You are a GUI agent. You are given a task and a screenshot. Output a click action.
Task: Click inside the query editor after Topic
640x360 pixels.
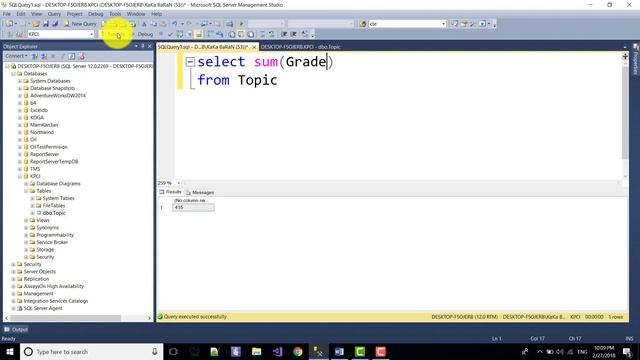(x=278, y=80)
